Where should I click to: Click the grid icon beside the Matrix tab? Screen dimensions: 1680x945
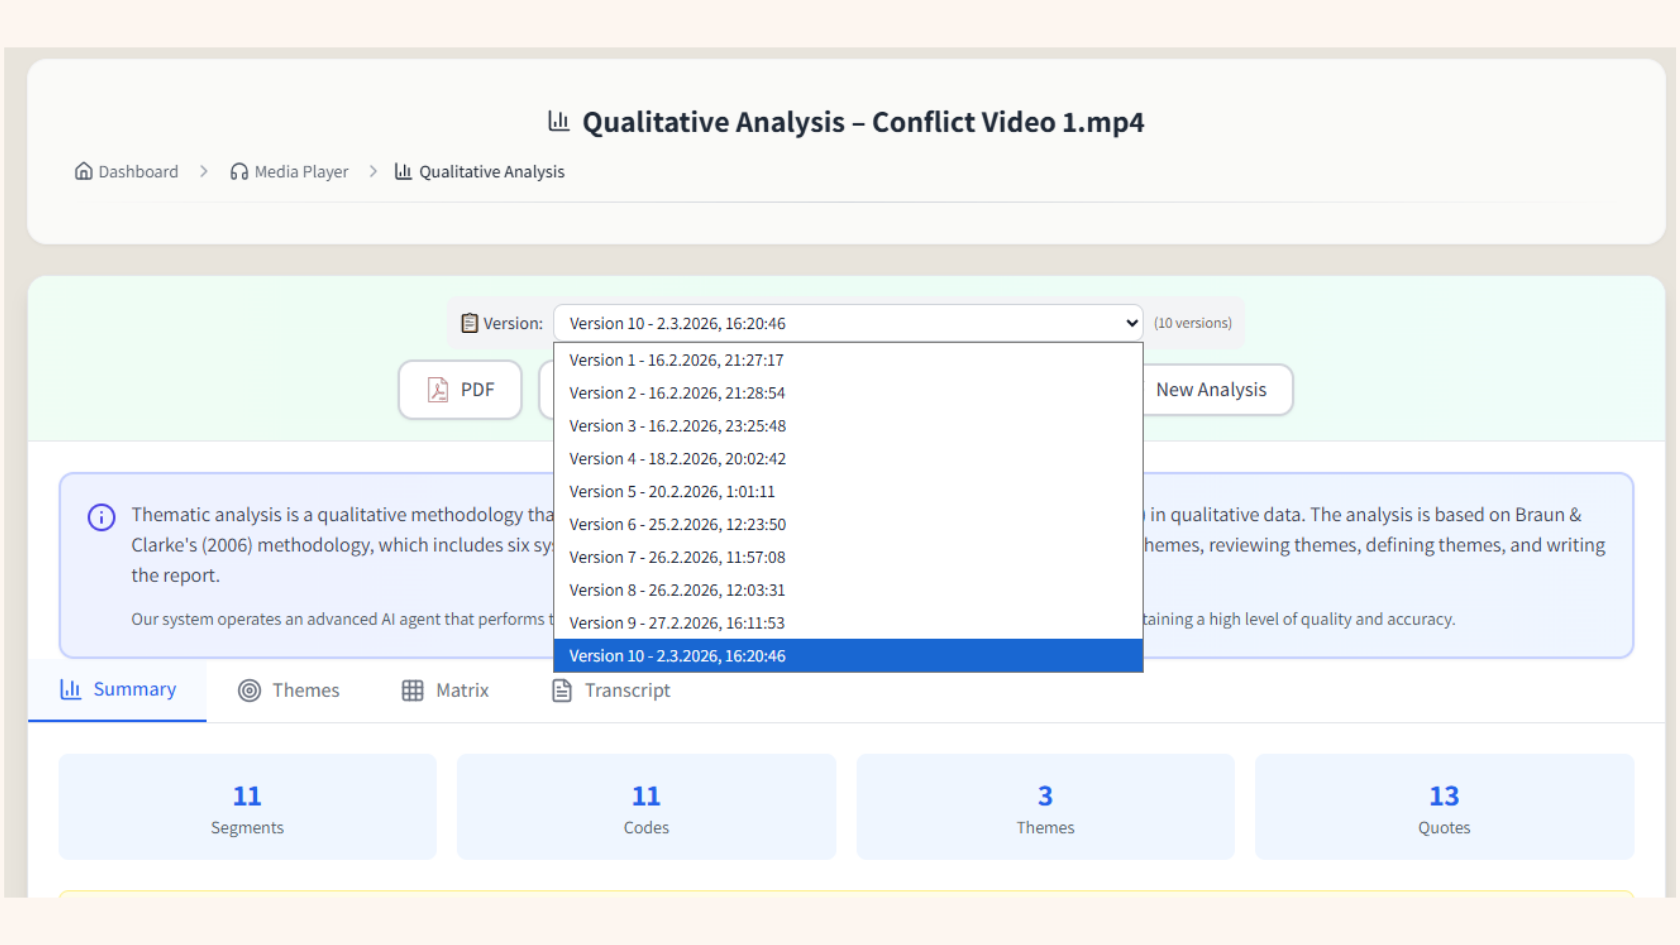[x=411, y=690]
